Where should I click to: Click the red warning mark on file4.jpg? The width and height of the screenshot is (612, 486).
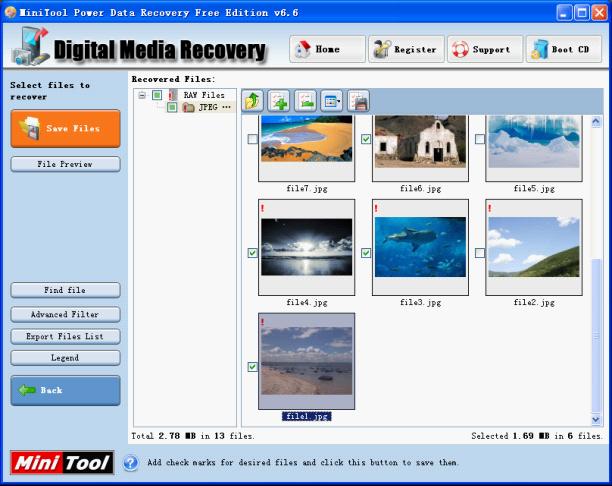263,208
